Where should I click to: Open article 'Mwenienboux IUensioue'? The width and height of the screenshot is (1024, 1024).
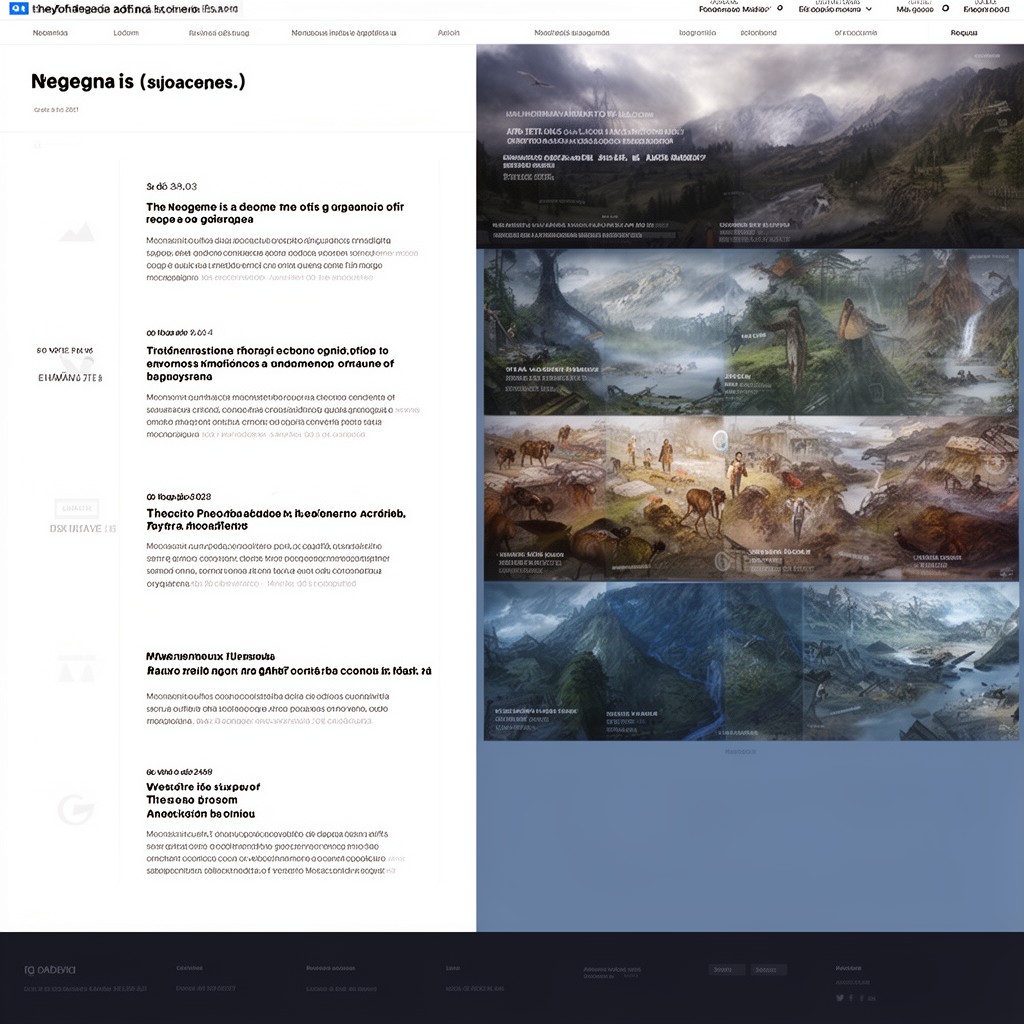(289, 664)
